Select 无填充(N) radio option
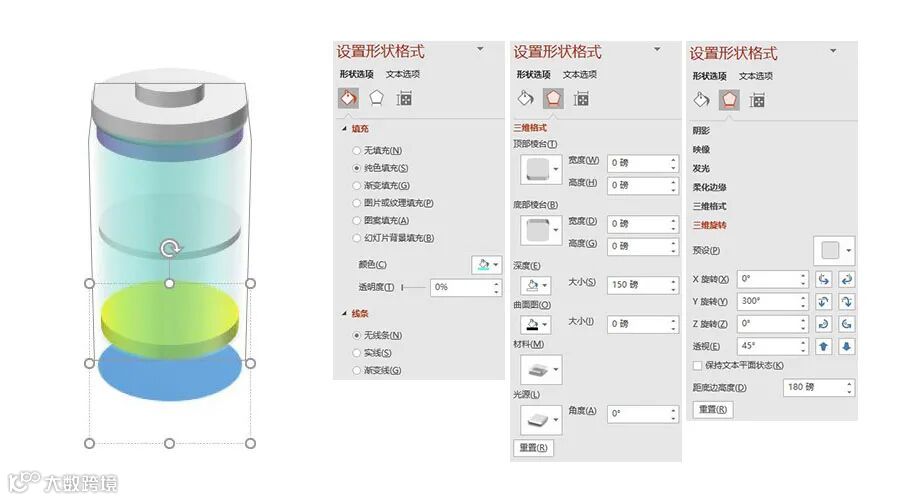 click(356, 150)
